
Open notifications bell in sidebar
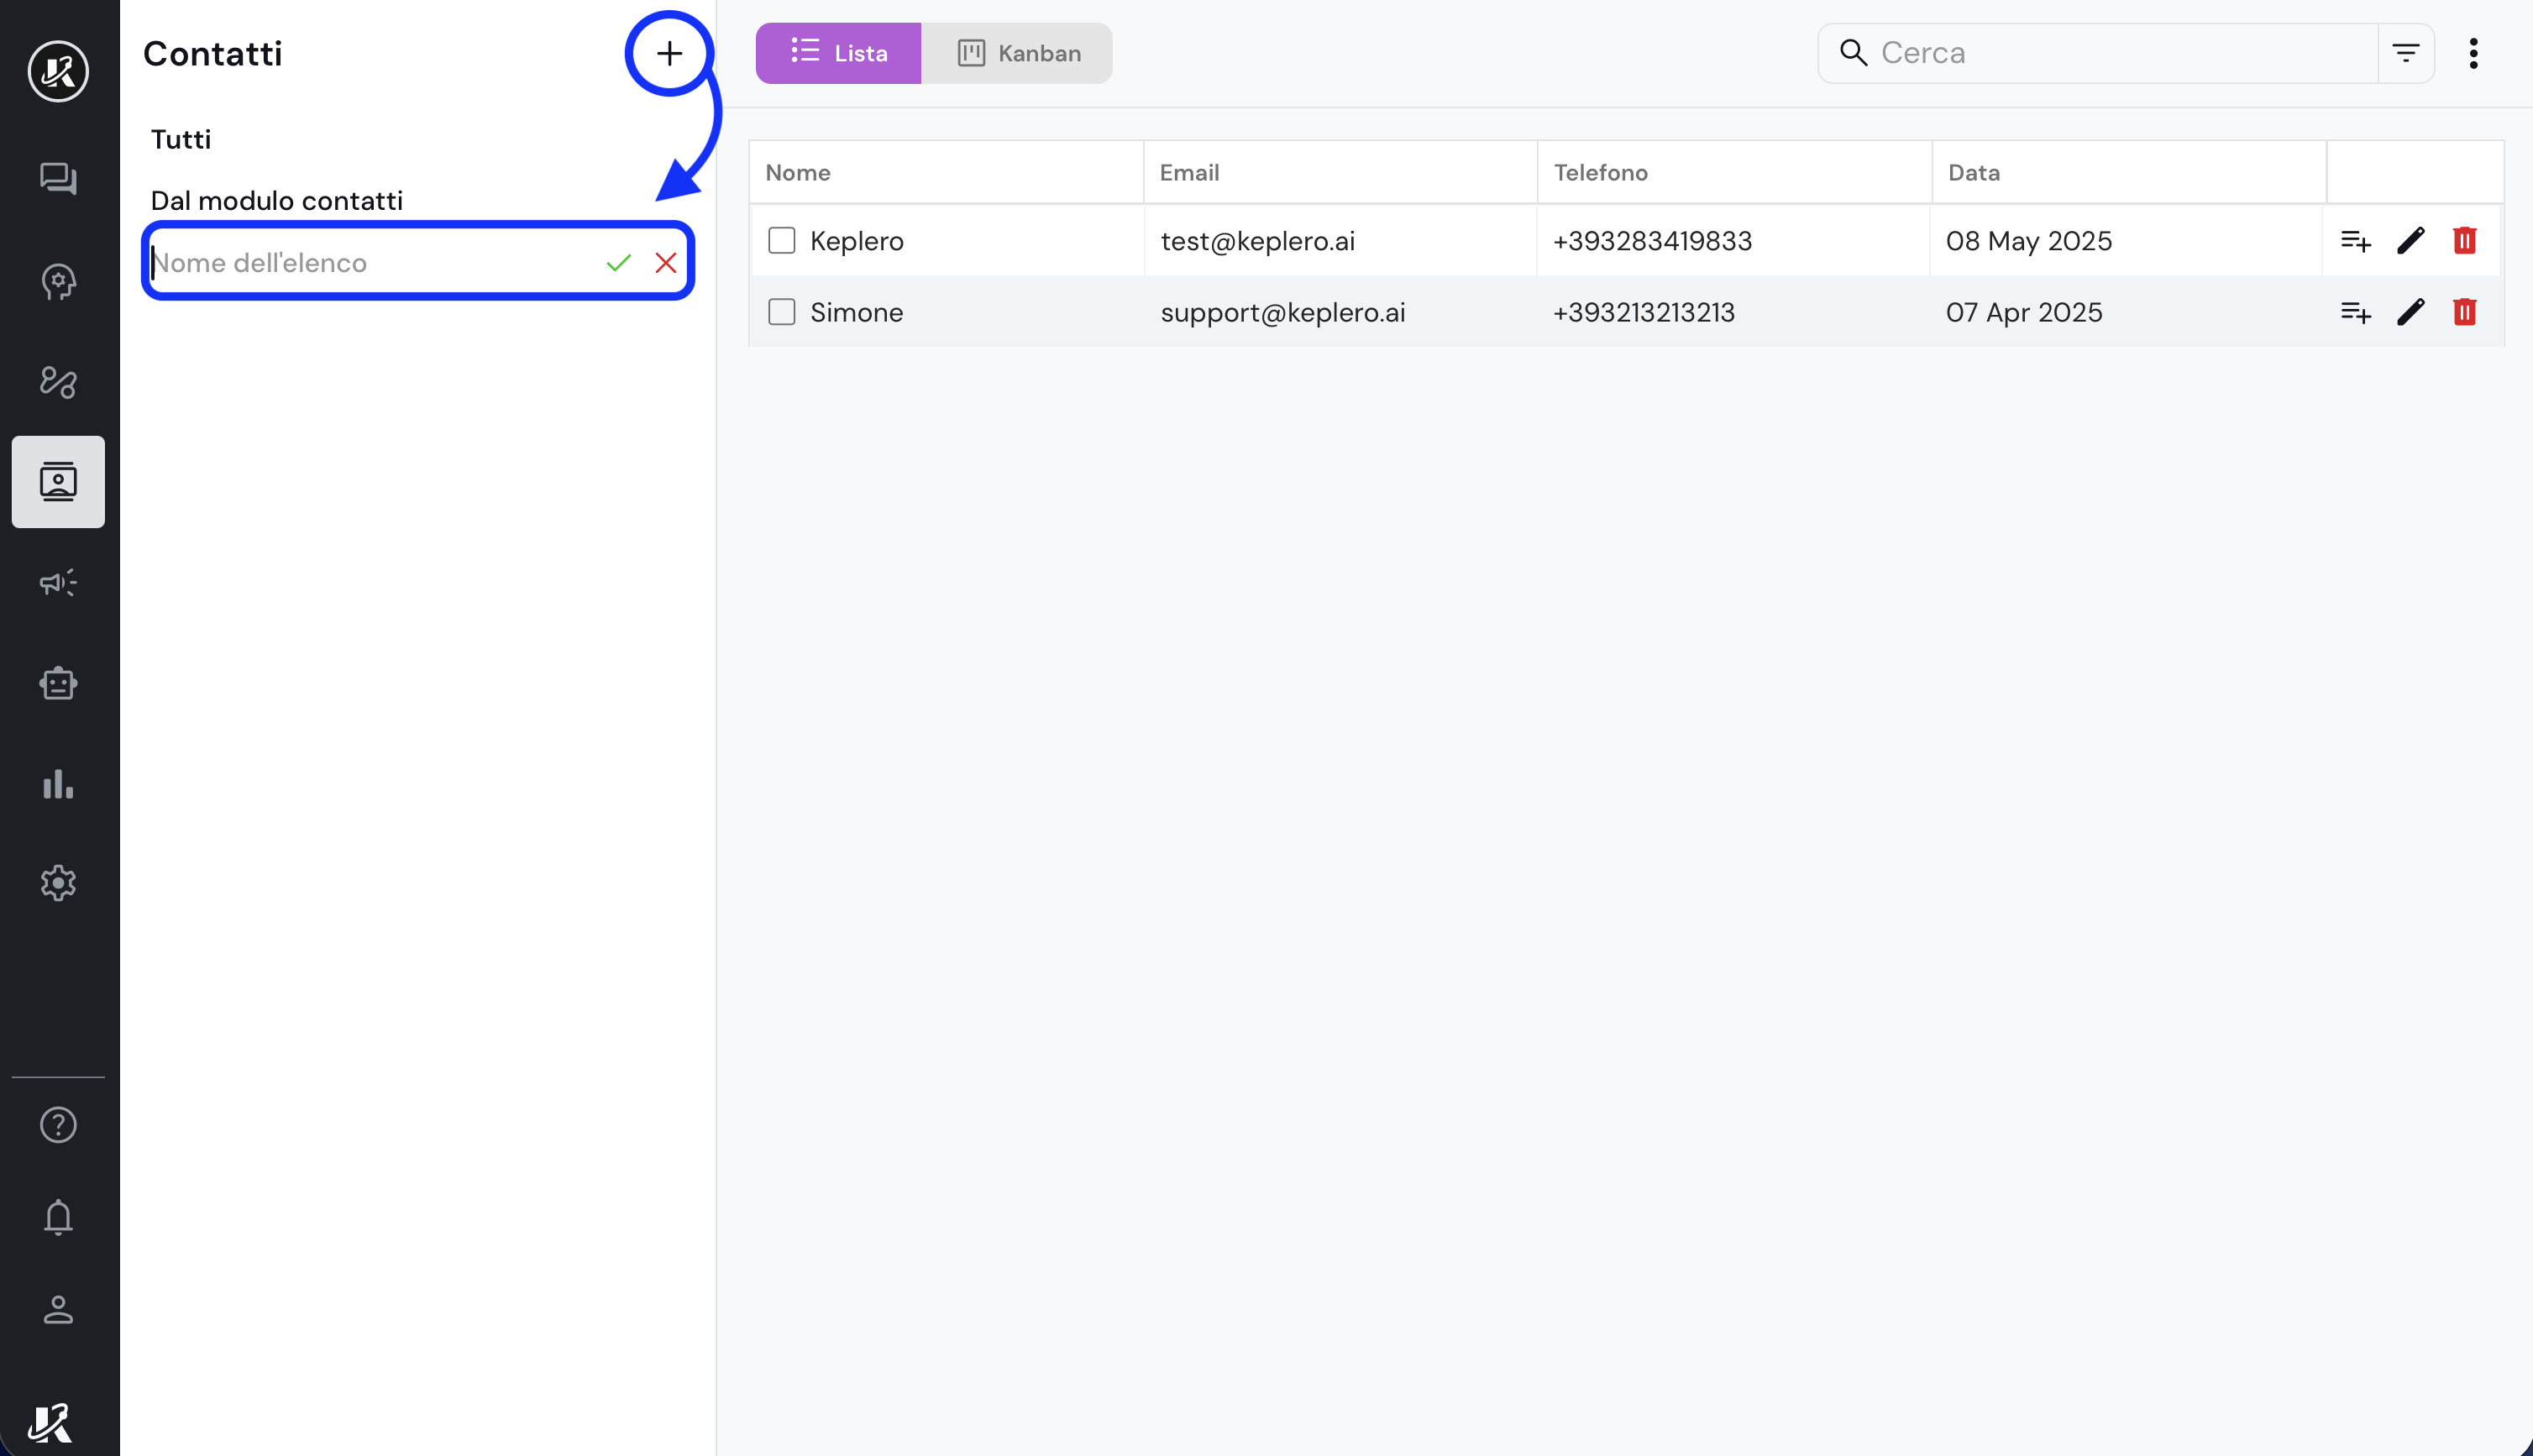coord(58,1217)
